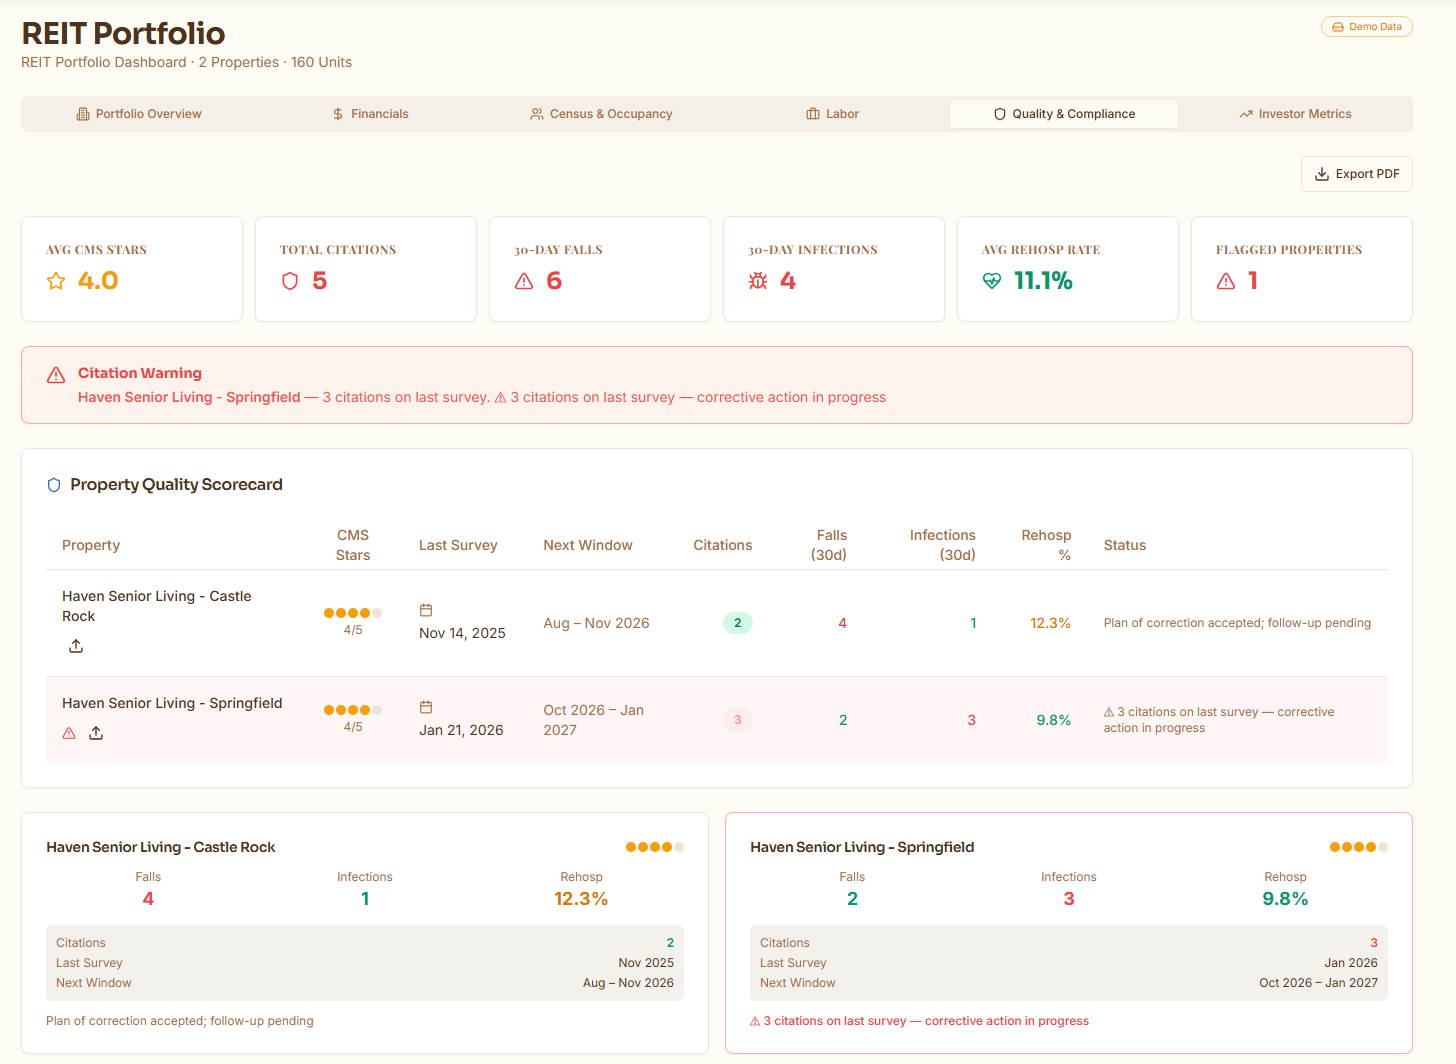
Task: Click the calendar icon beside Nov 14, 2025
Action: click(x=427, y=608)
